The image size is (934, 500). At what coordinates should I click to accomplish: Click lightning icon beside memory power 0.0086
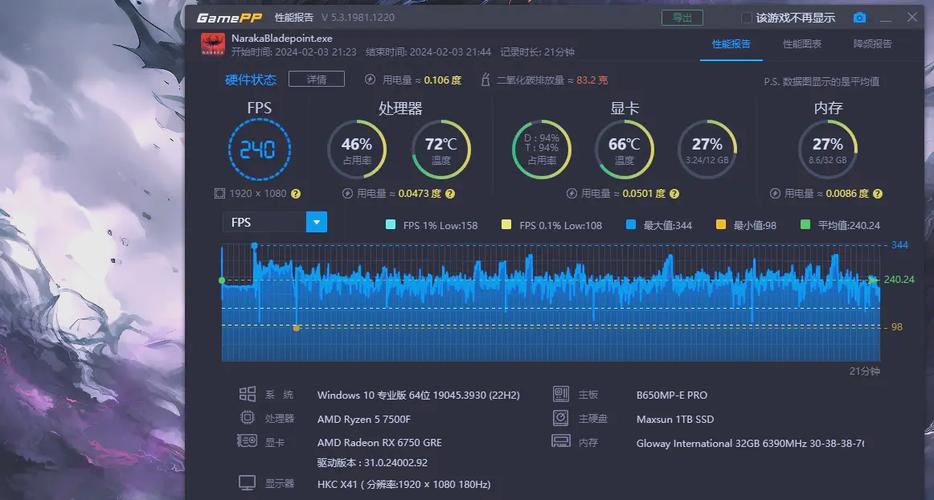[x=775, y=194]
